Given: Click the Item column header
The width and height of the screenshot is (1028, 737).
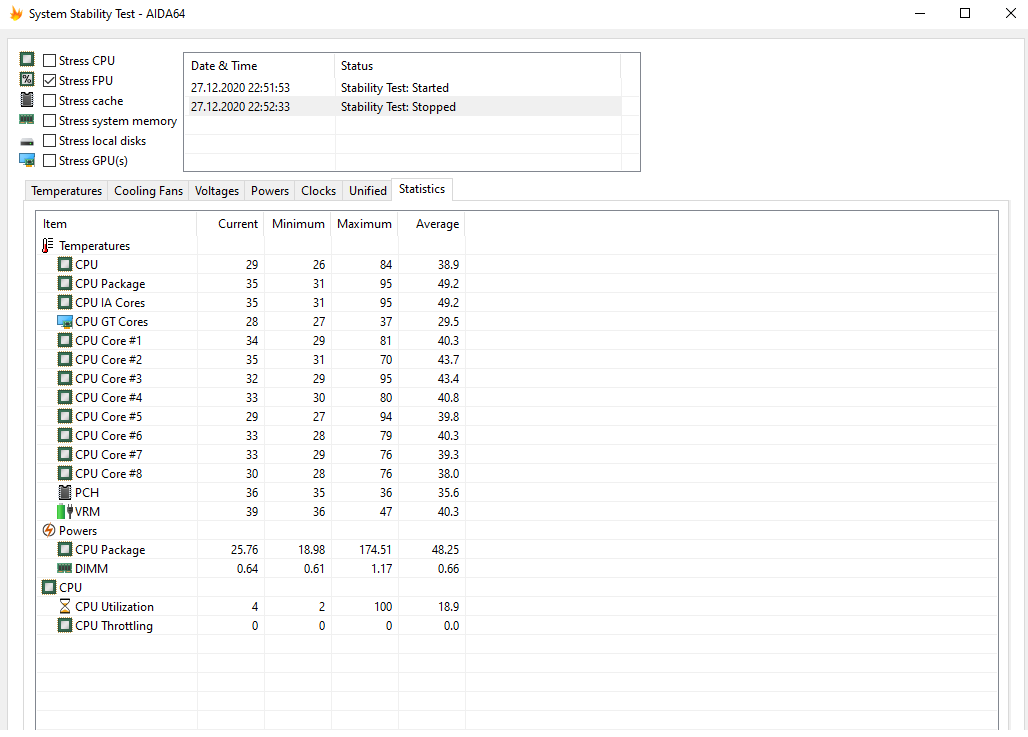Looking at the screenshot, I should pyautogui.click(x=116, y=224).
